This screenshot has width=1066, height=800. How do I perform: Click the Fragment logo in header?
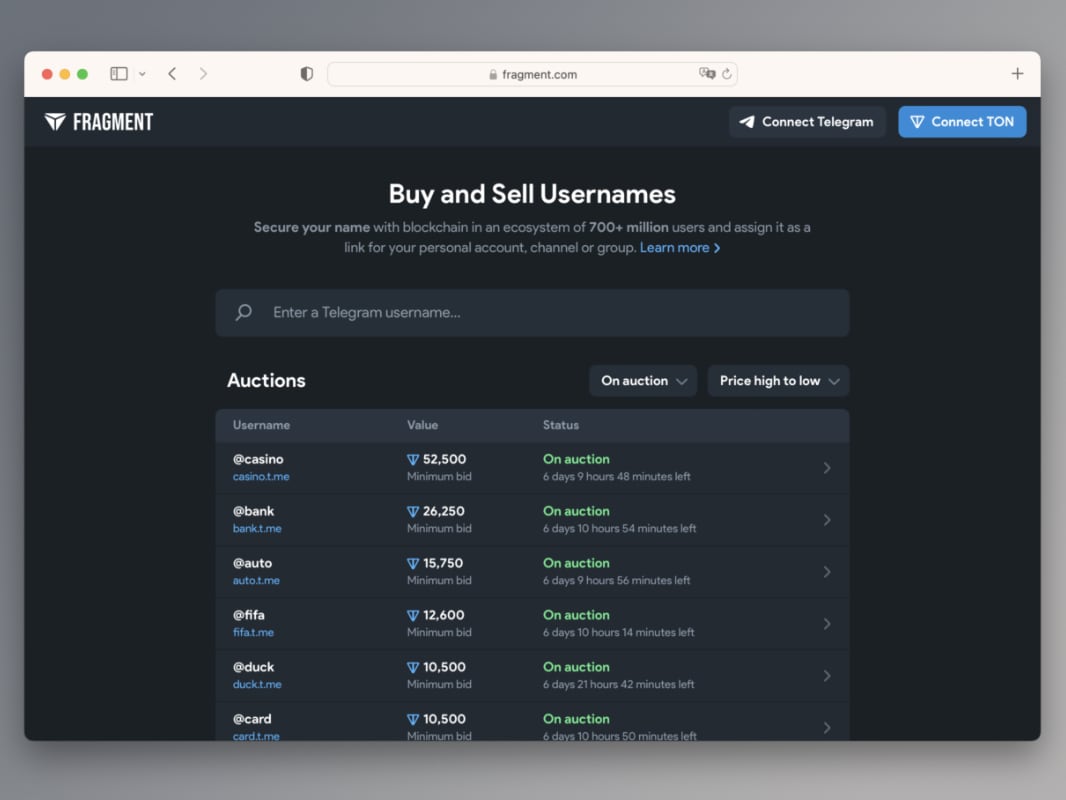(x=99, y=122)
